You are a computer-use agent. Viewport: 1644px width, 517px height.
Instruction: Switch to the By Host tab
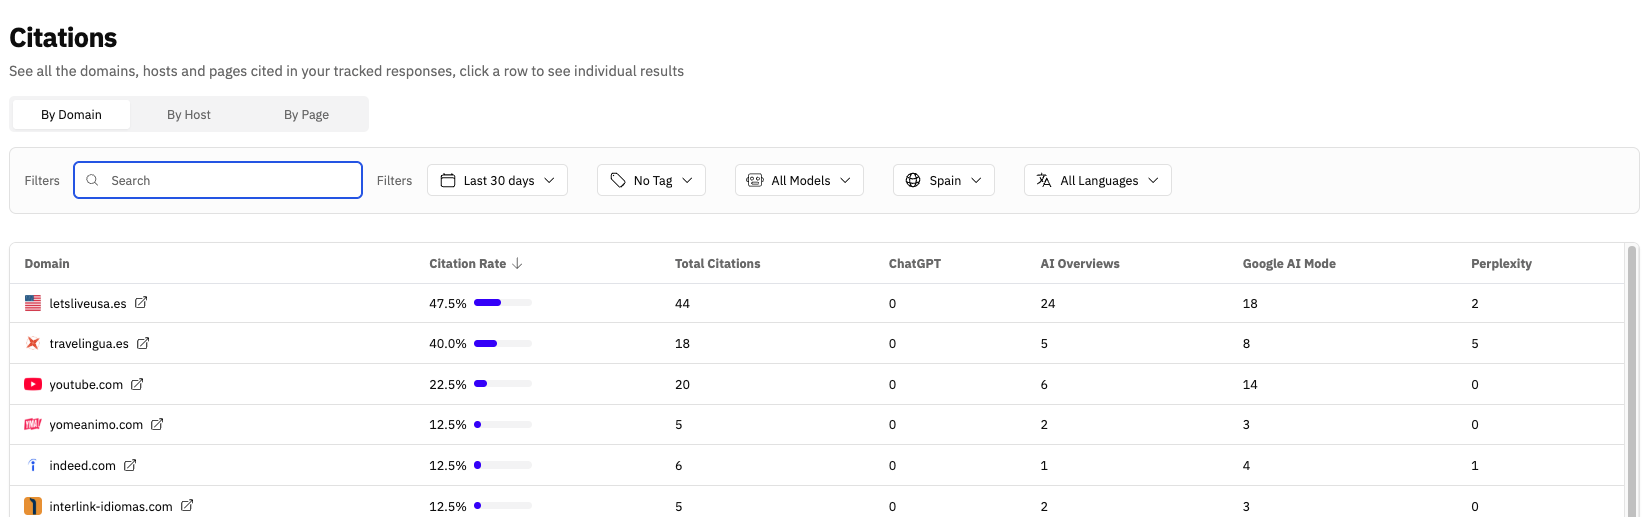pyautogui.click(x=188, y=114)
